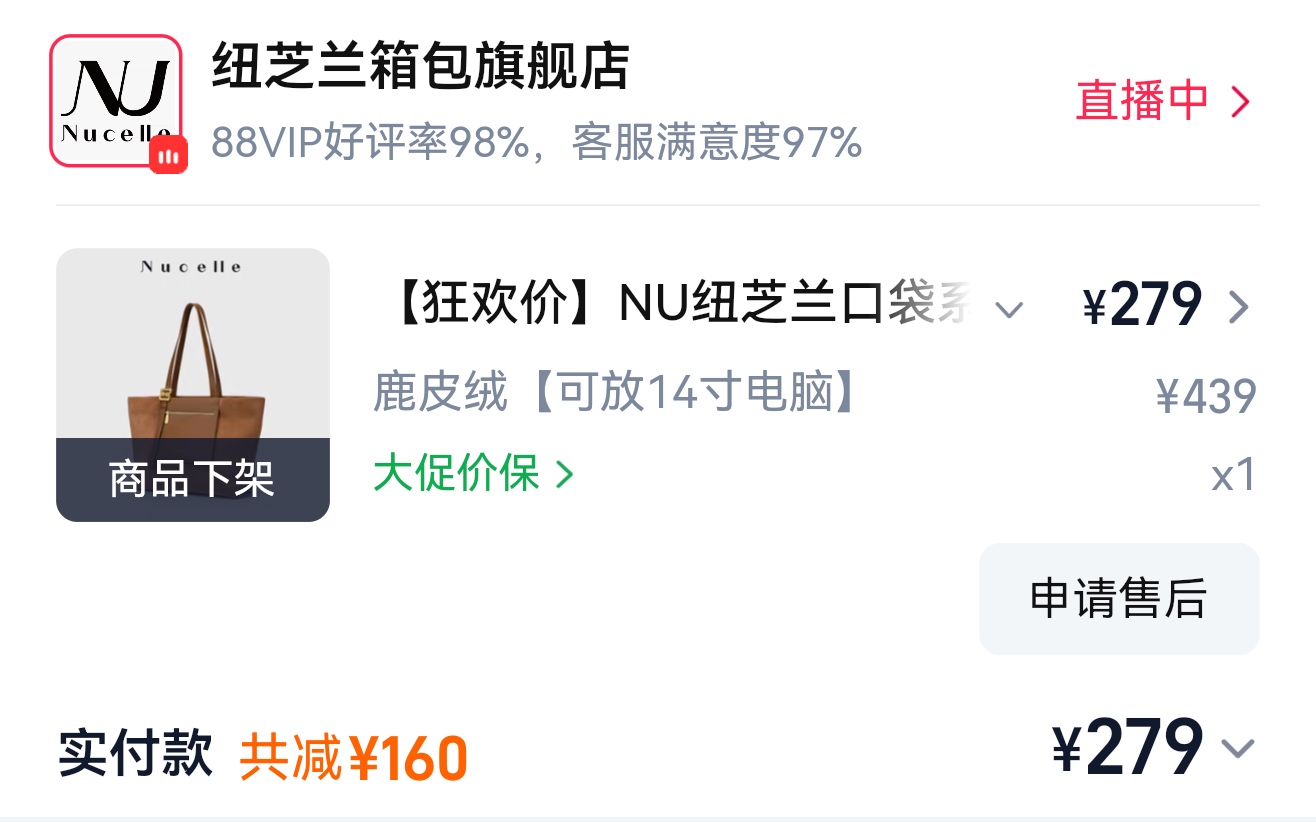
Task: Tap the 实付款 label
Action: [x=136, y=753]
